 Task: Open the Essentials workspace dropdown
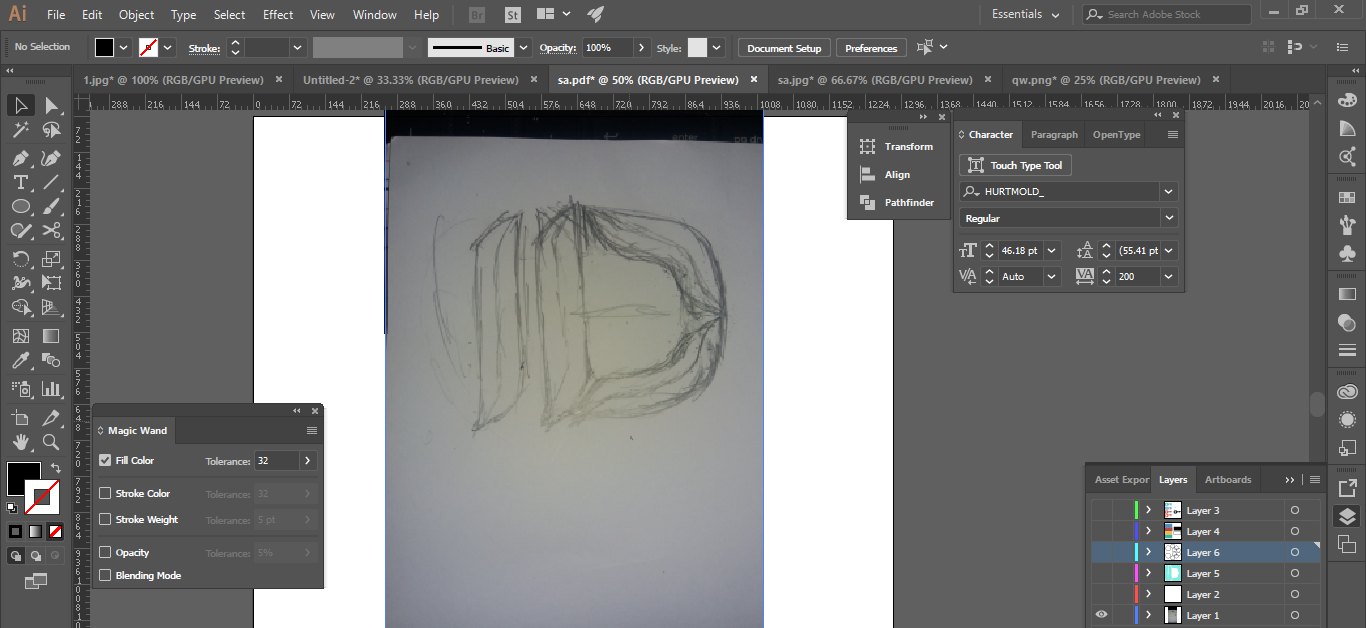pyautogui.click(x=1025, y=15)
